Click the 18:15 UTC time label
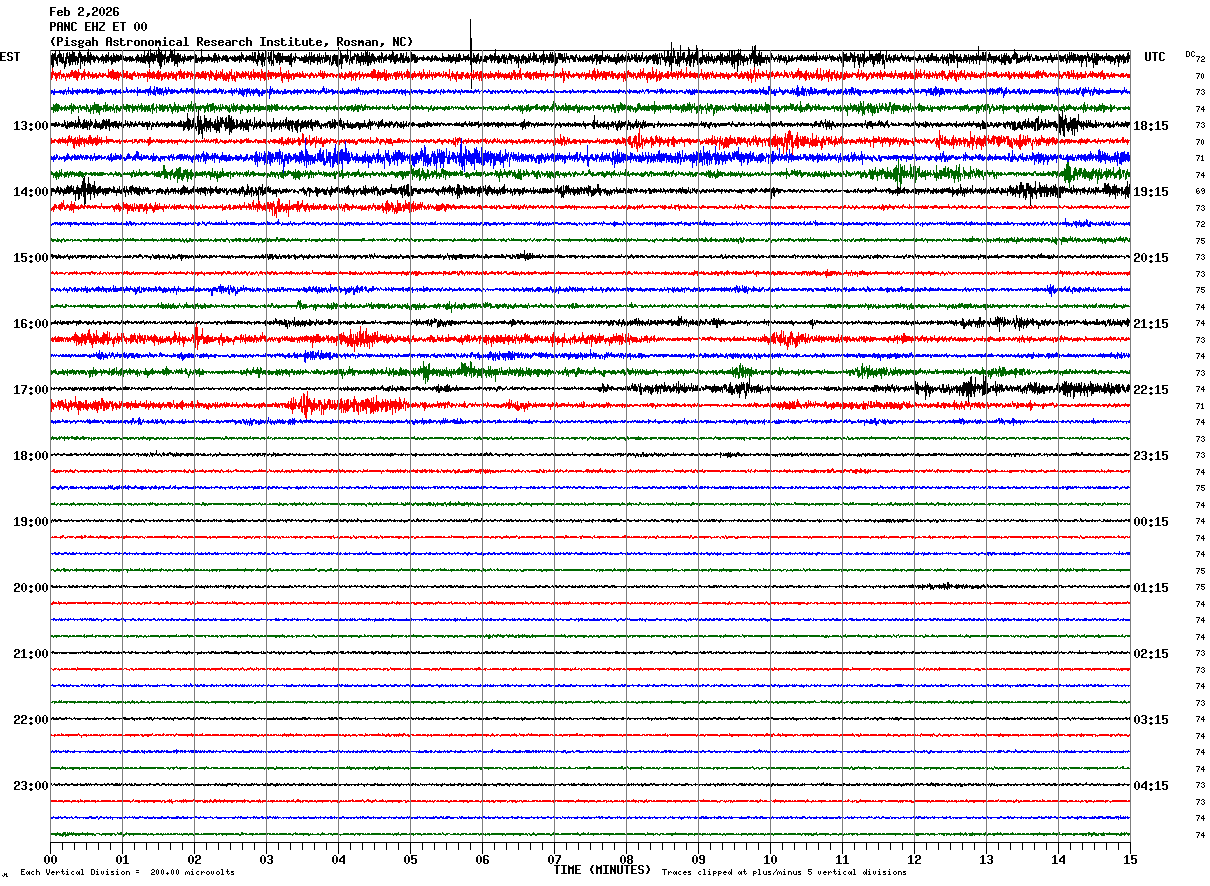This screenshot has height=886, width=1210. pyautogui.click(x=1151, y=126)
